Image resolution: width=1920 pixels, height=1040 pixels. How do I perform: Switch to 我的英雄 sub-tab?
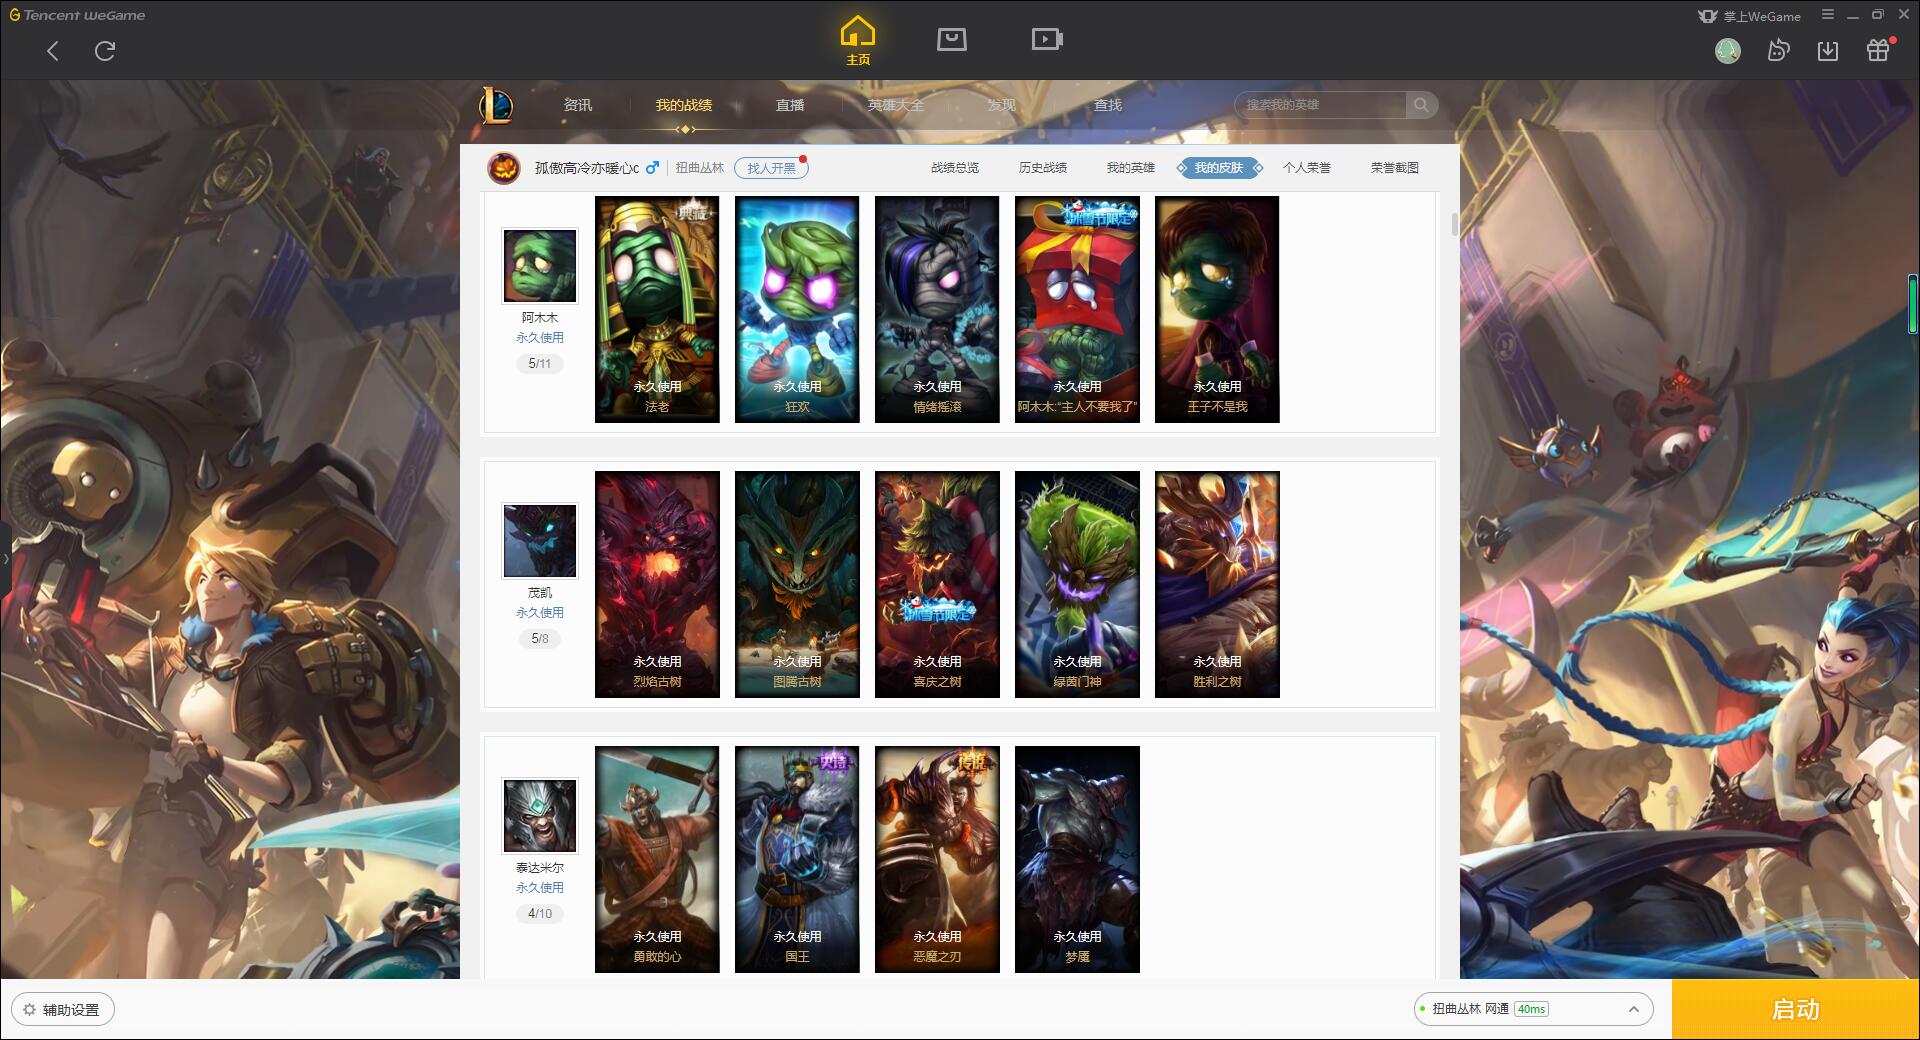(1131, 168)
